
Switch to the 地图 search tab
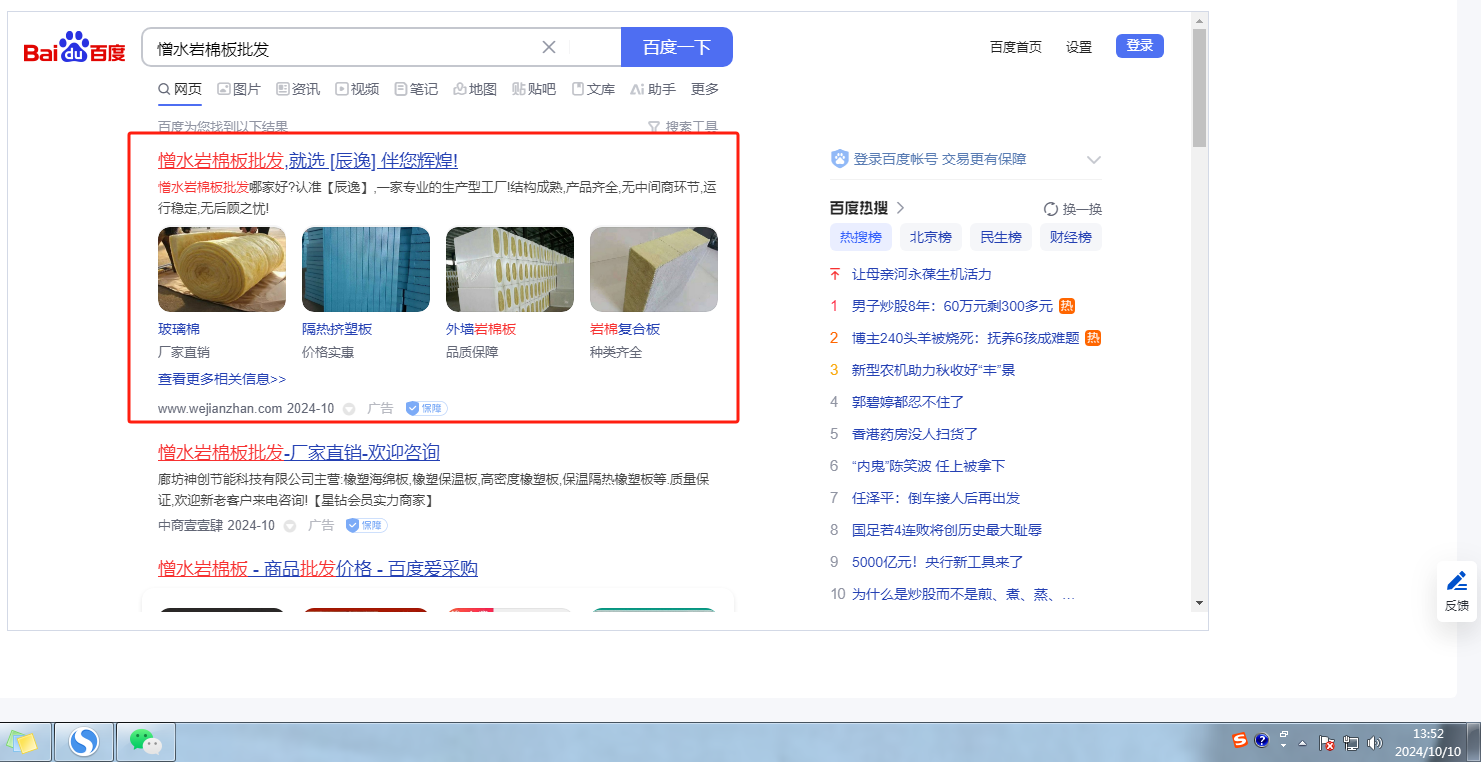click(x=475, y=89)
